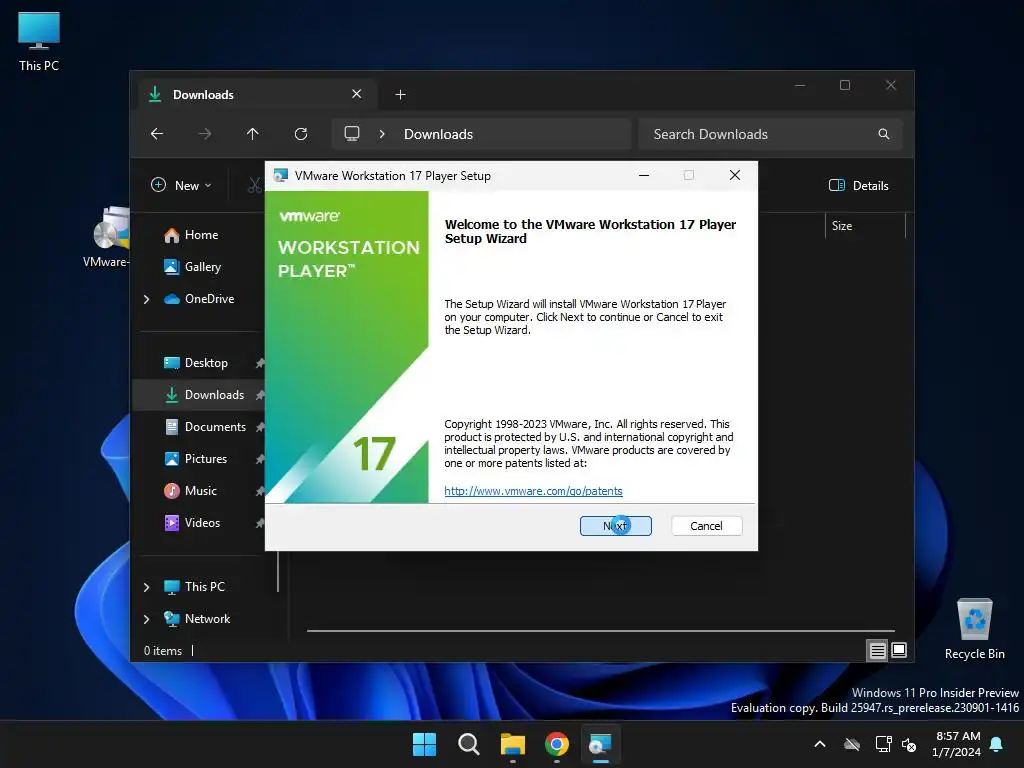The image size is (1024, 768).
Task: Switch to large thumbnails view
Action: tap(899, 650)
